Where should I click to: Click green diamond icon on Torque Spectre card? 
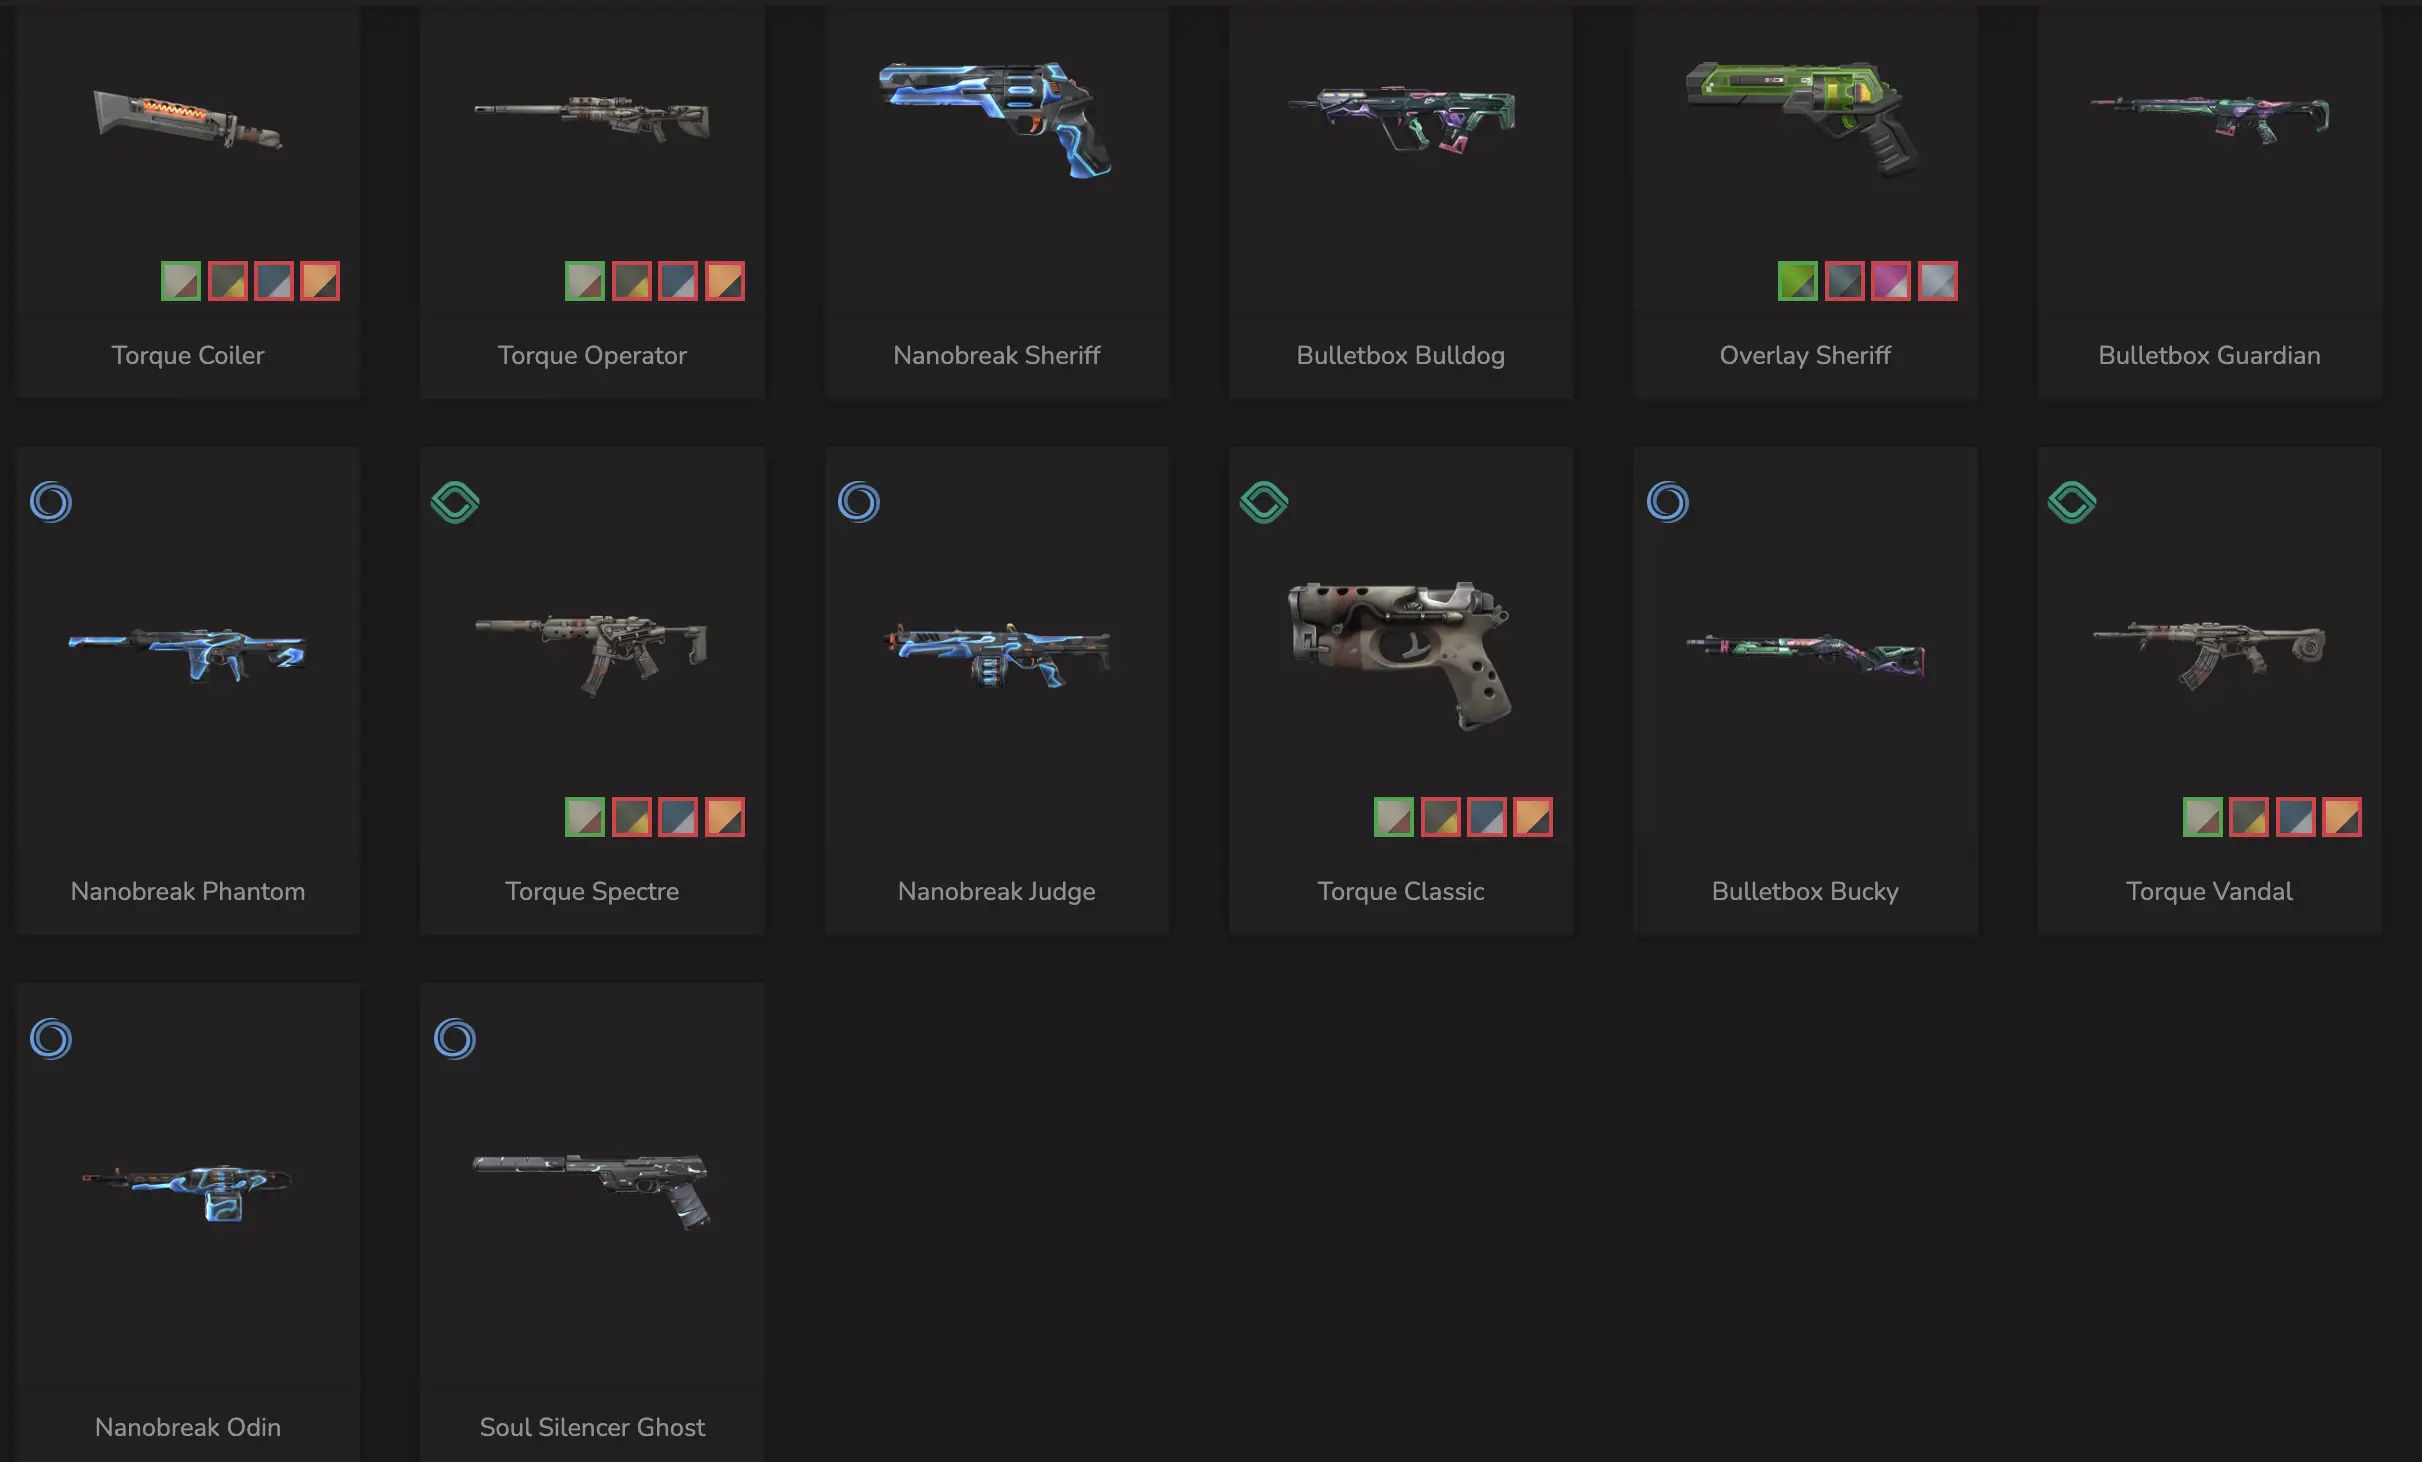pyautogui.click(x=455, y=502)
